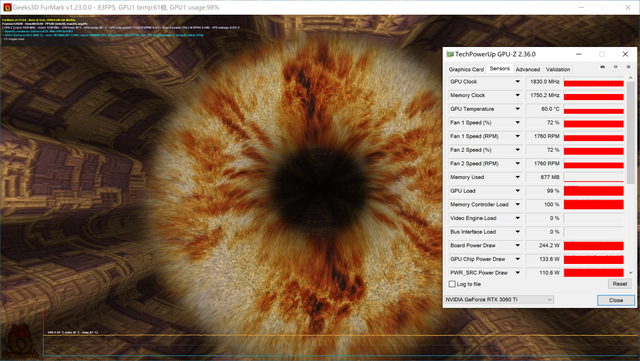Click the sensor list scrollbar thumb
This screenshot has width=640, height=361.
pyautogui.click(x=631, y=132)
